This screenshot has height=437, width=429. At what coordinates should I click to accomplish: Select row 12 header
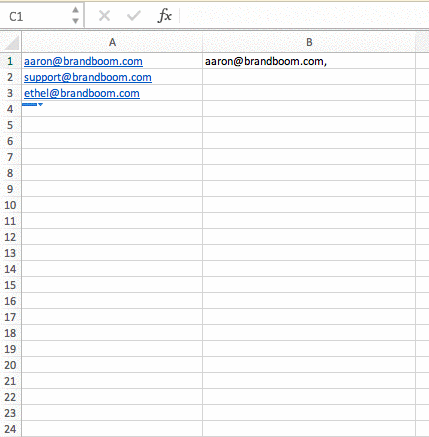coord(10,237)
